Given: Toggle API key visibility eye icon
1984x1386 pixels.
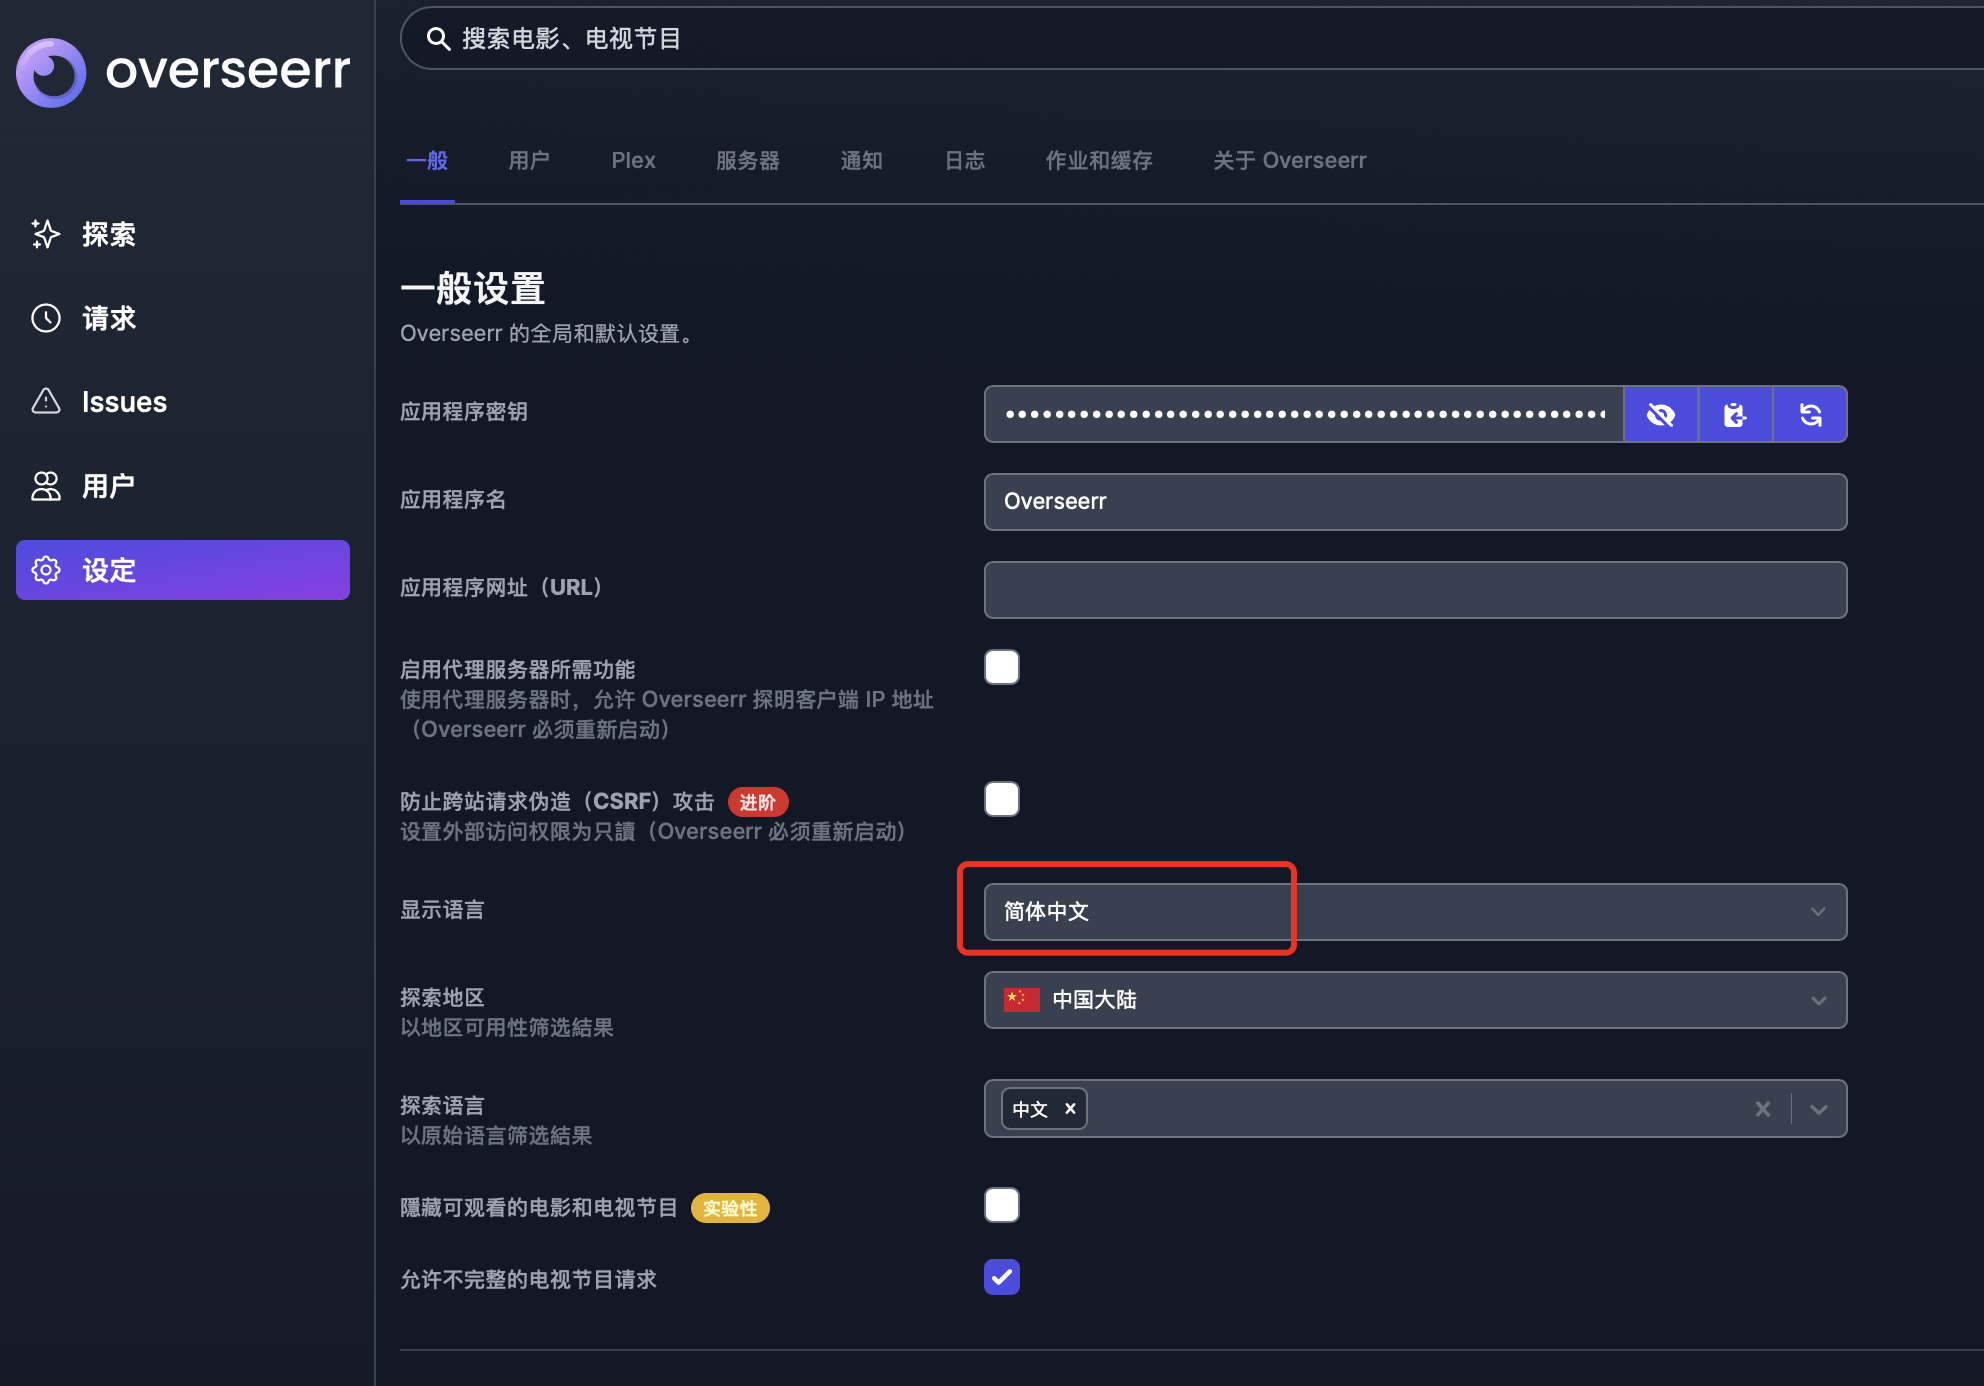Looking at the screenshot, I should coord(1660,414).
